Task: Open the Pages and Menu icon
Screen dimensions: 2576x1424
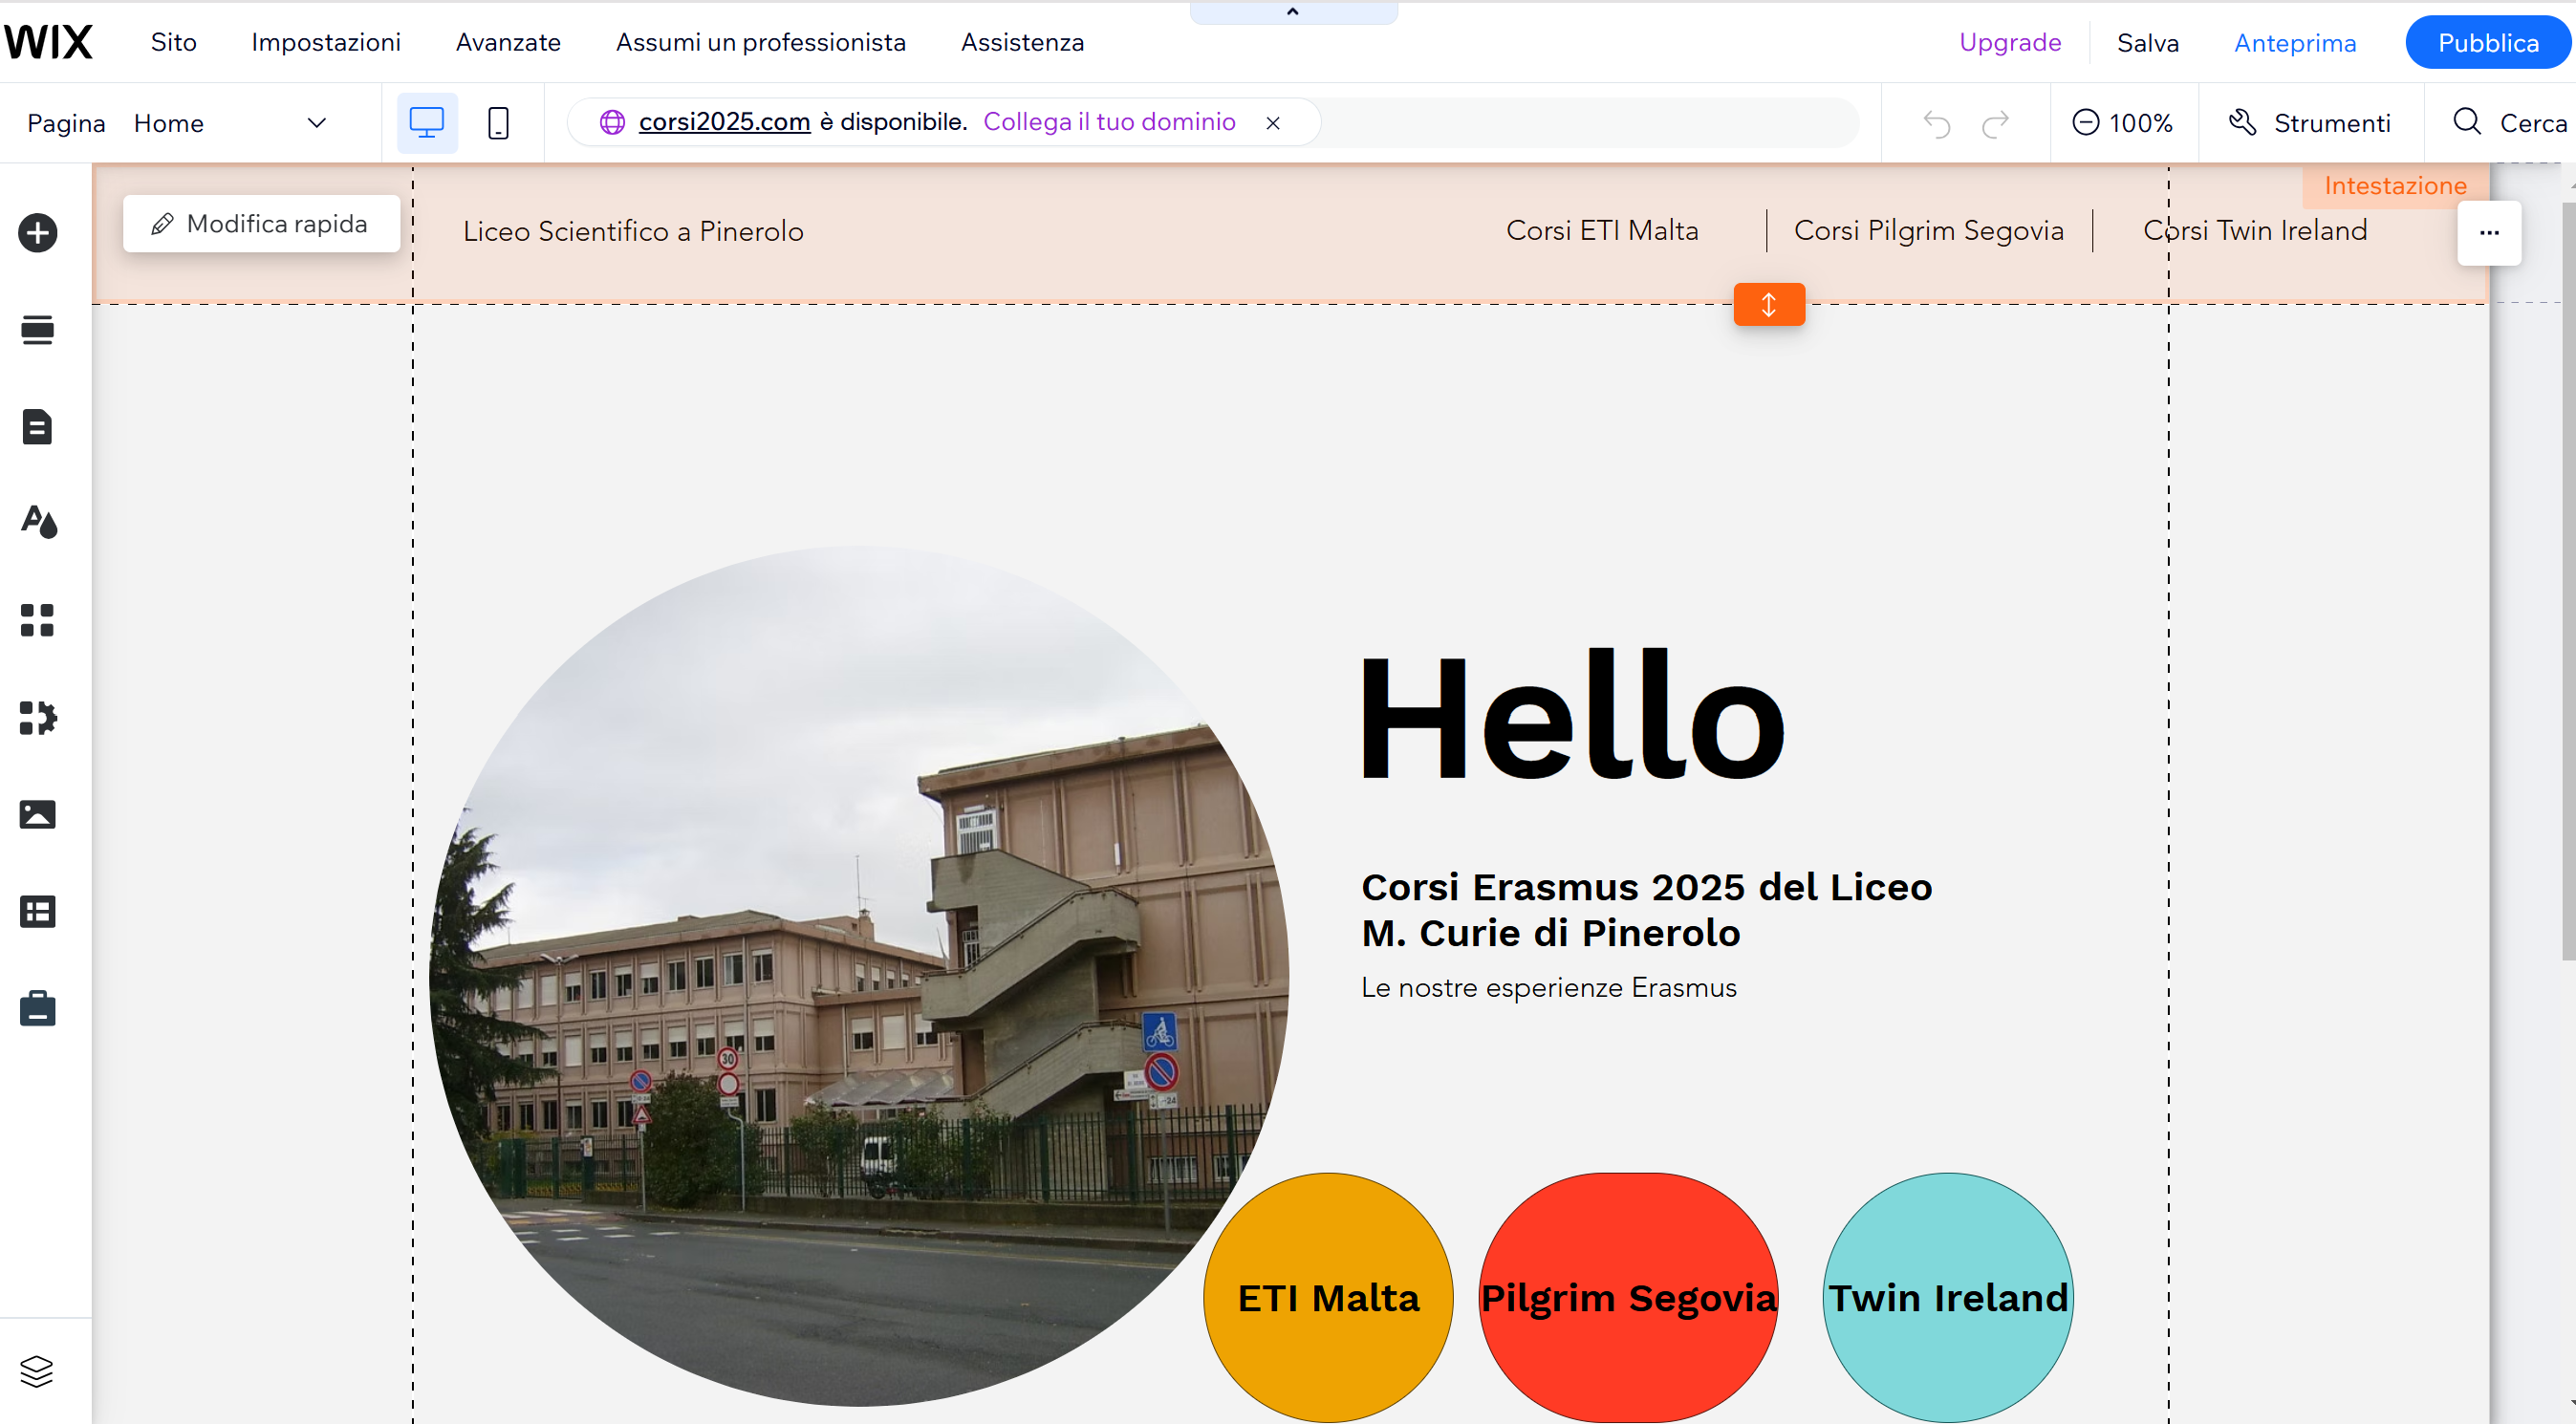Action: [x=38, y=427]
